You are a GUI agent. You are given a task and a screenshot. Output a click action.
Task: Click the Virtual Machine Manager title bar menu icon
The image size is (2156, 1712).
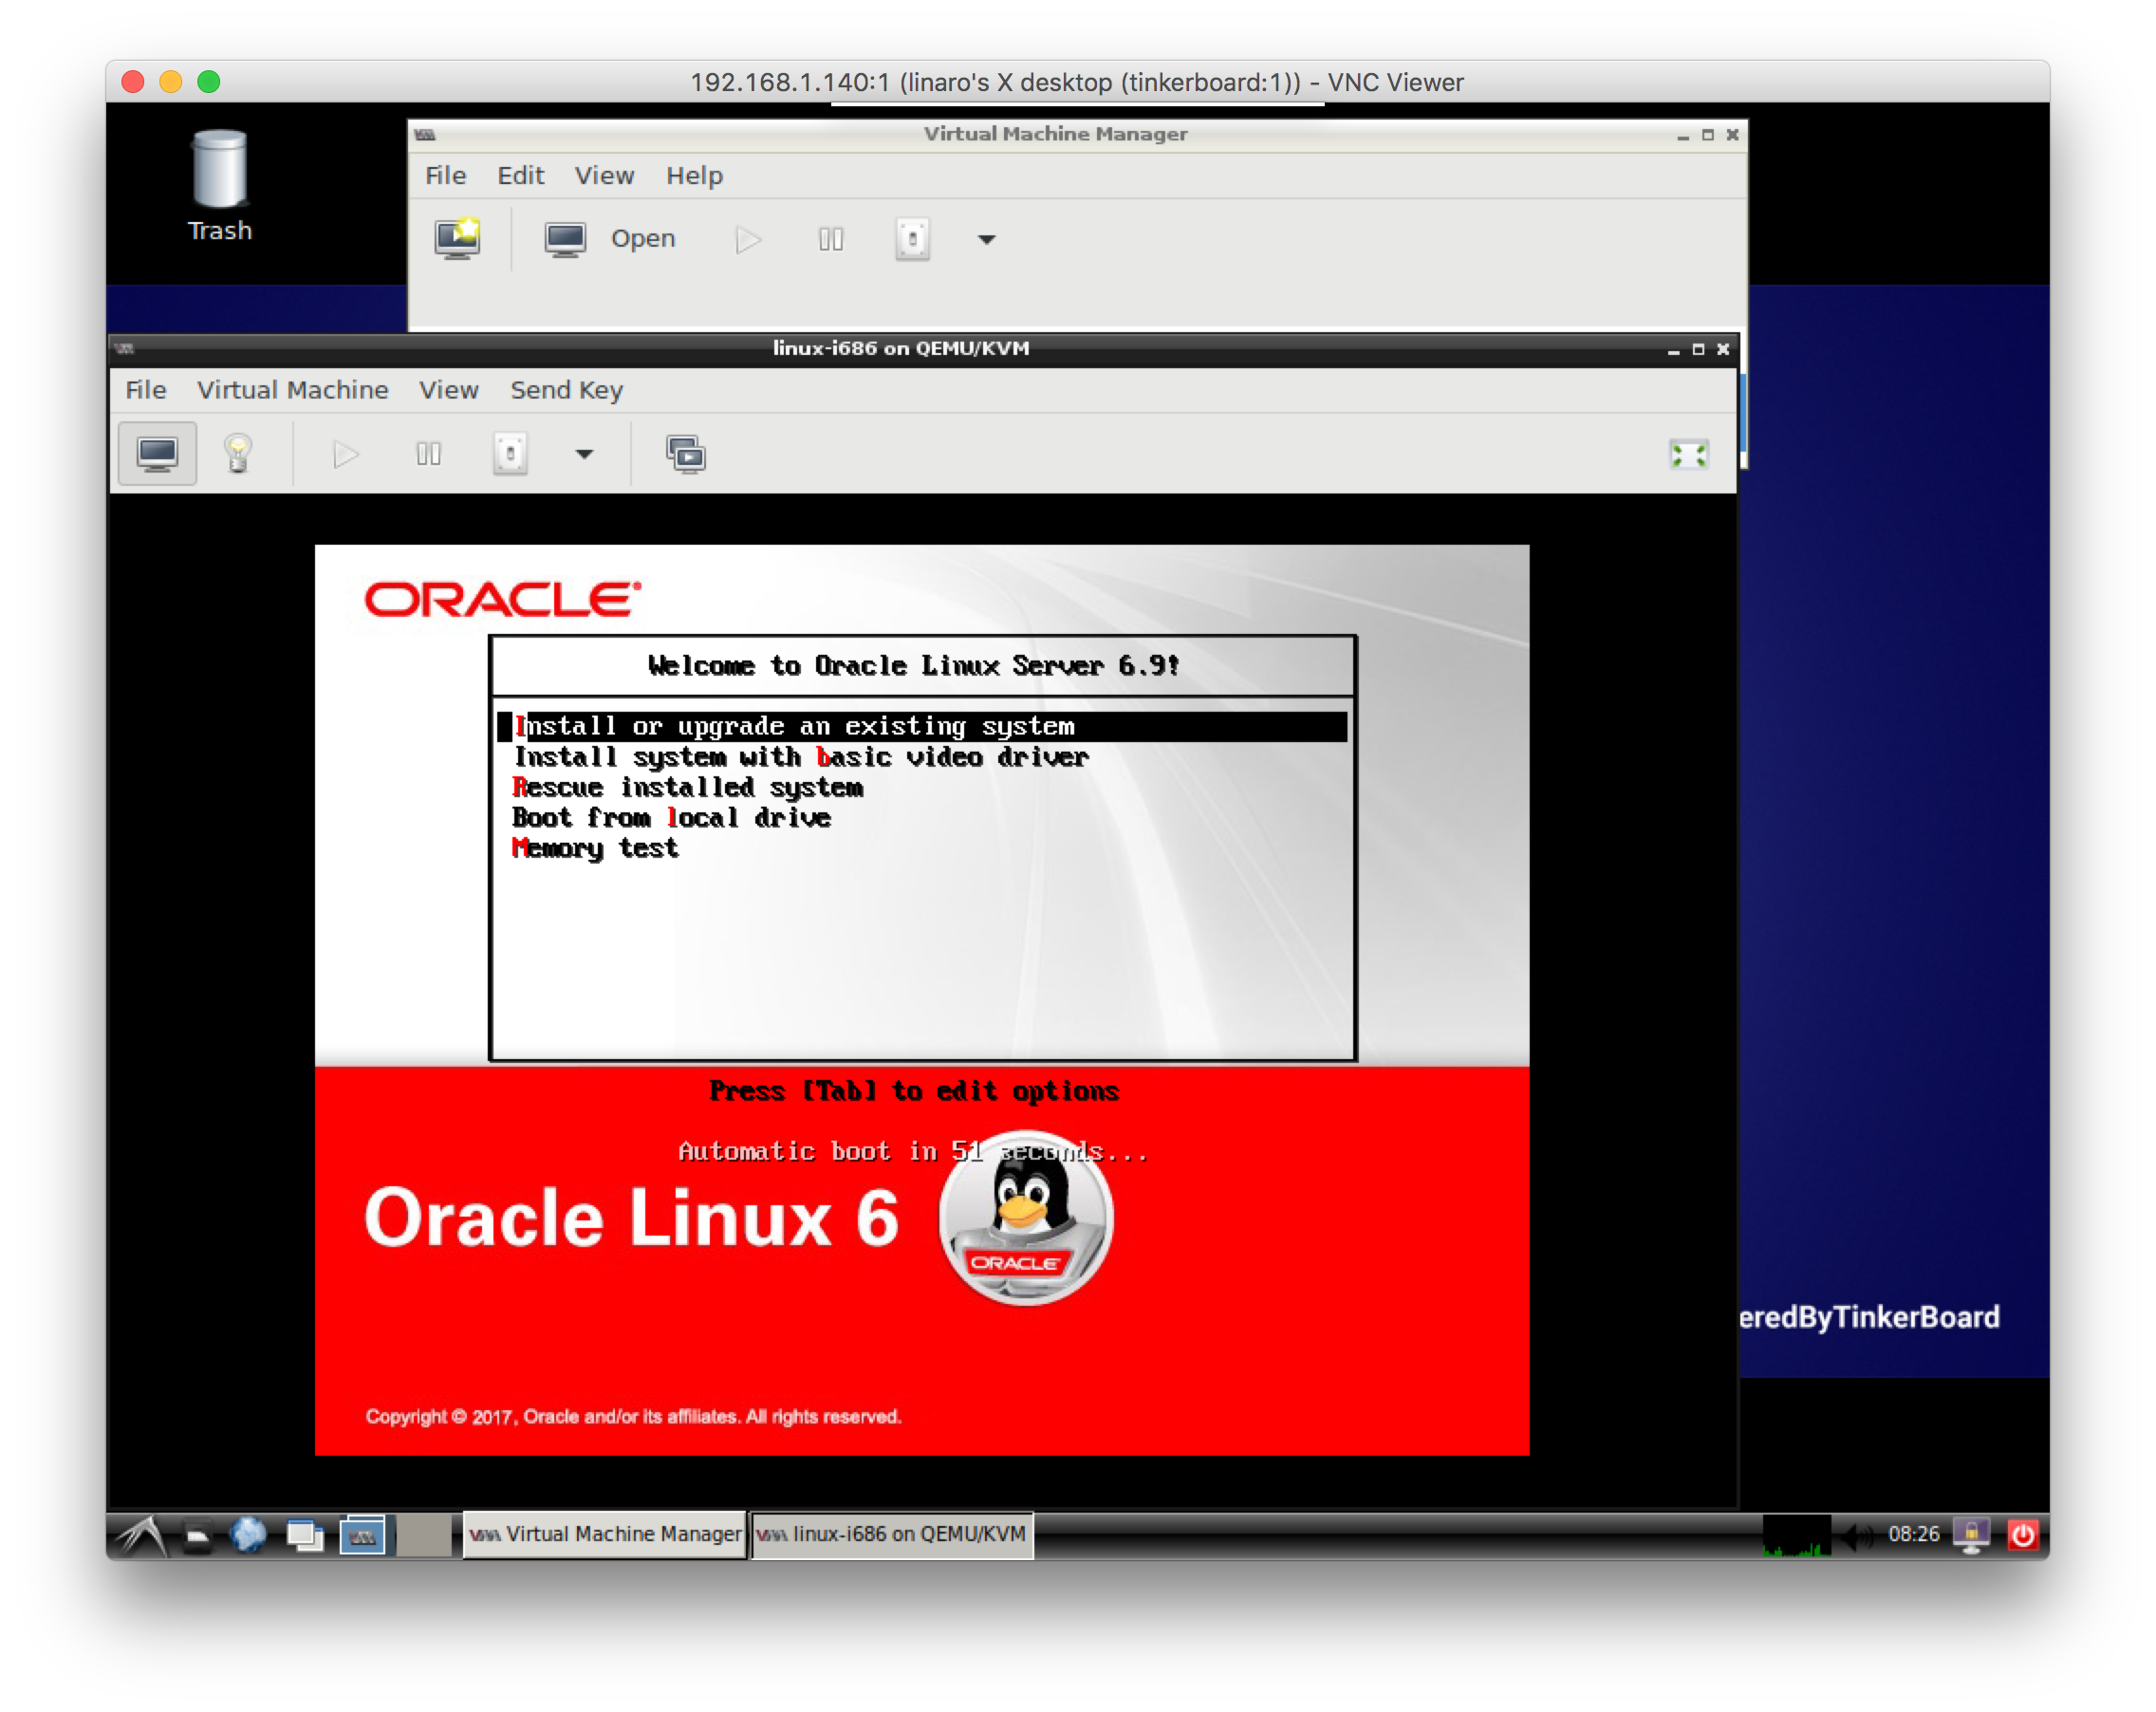tap(425, 134)
